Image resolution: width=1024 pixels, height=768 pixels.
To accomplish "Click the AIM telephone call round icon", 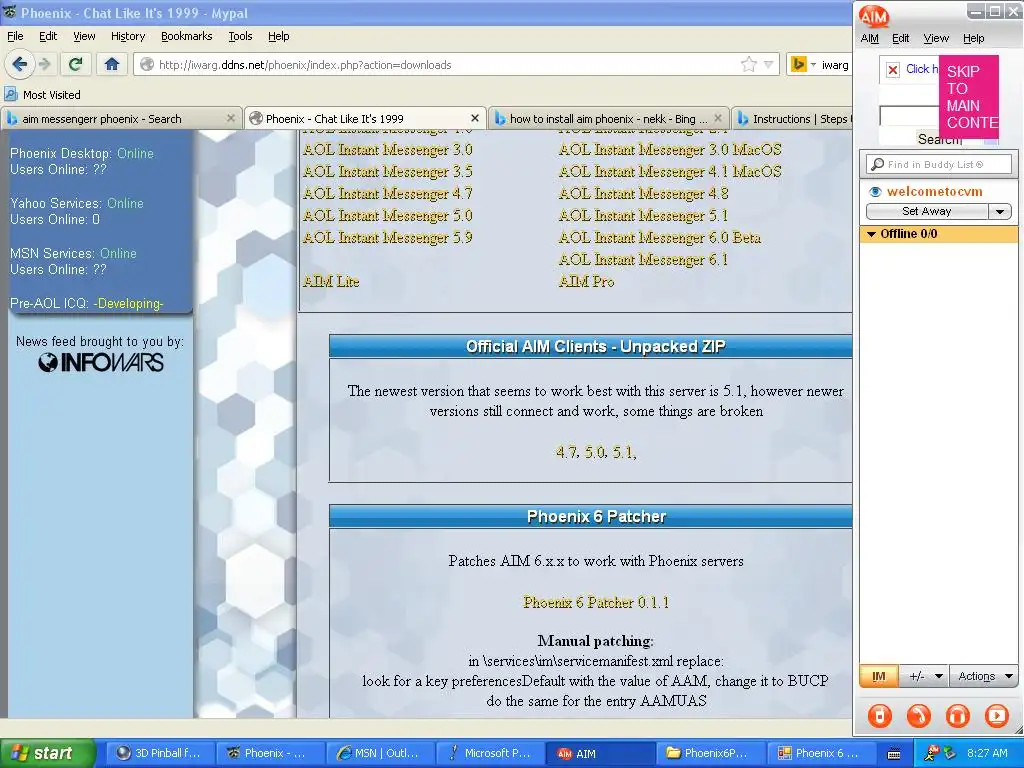I will (x=919, y=716).
